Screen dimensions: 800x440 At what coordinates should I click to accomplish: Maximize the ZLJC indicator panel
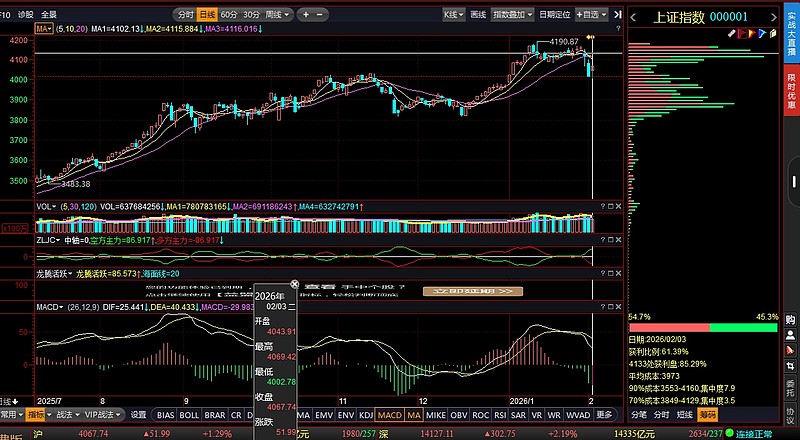coord(610,239)
